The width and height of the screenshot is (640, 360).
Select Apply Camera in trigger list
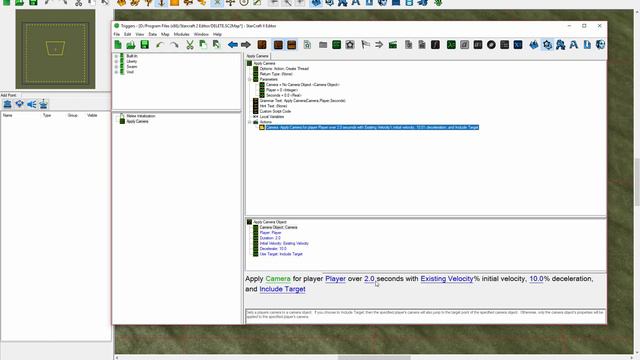pos(137,121)
